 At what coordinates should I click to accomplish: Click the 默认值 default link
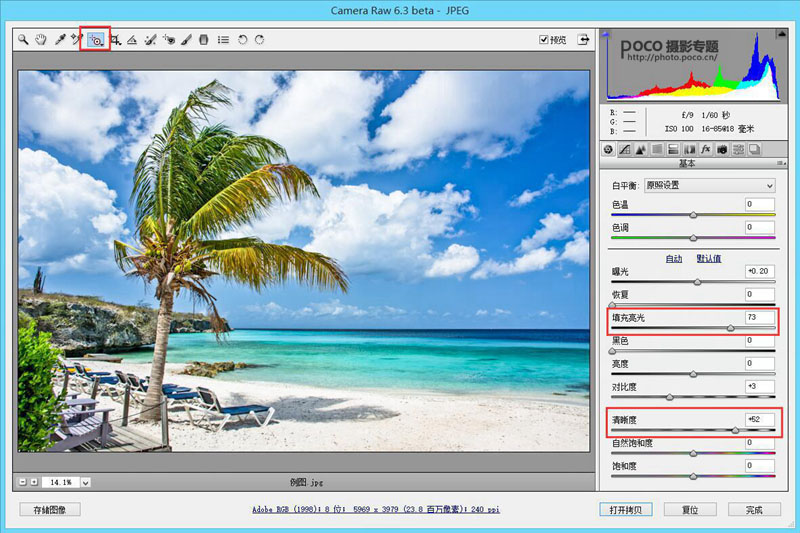(x=709, y=259)
